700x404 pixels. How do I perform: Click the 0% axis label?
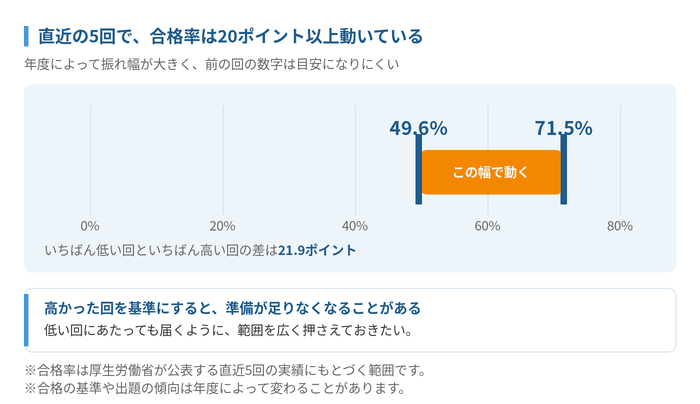90,226
